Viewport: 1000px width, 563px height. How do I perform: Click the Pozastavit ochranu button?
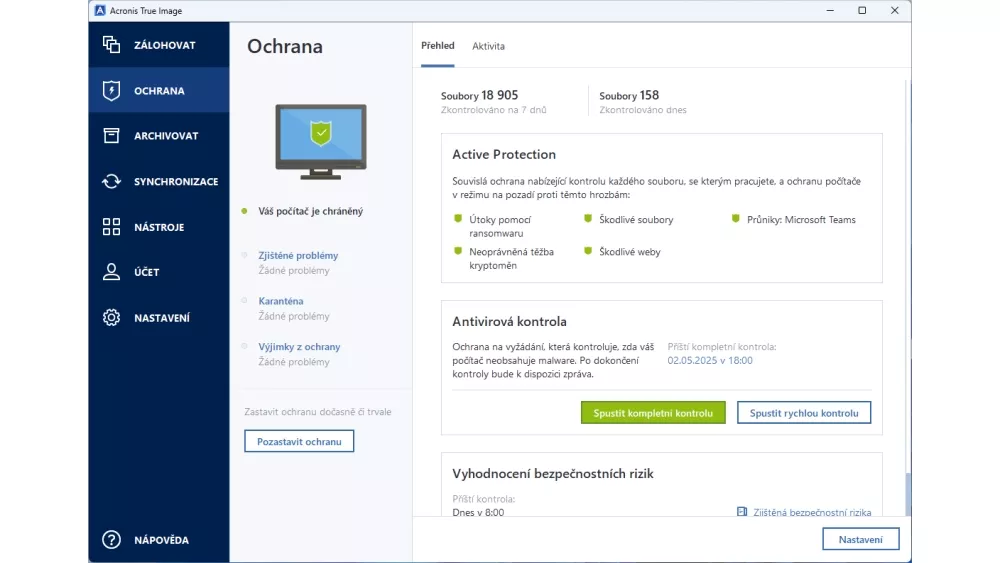(x=299, y=441)
